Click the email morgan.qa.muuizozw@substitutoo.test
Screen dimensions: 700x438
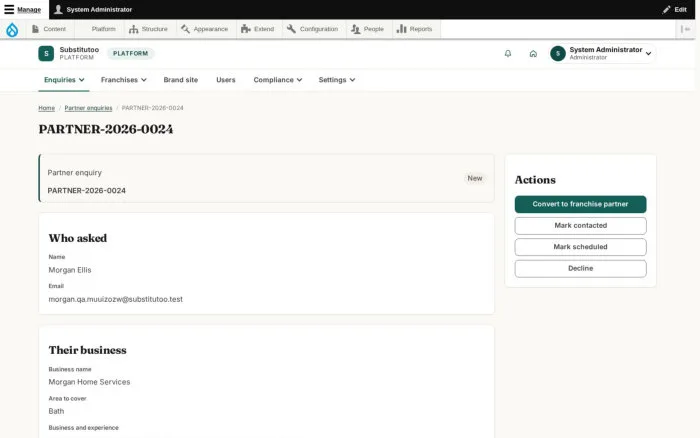coord(116,299)
